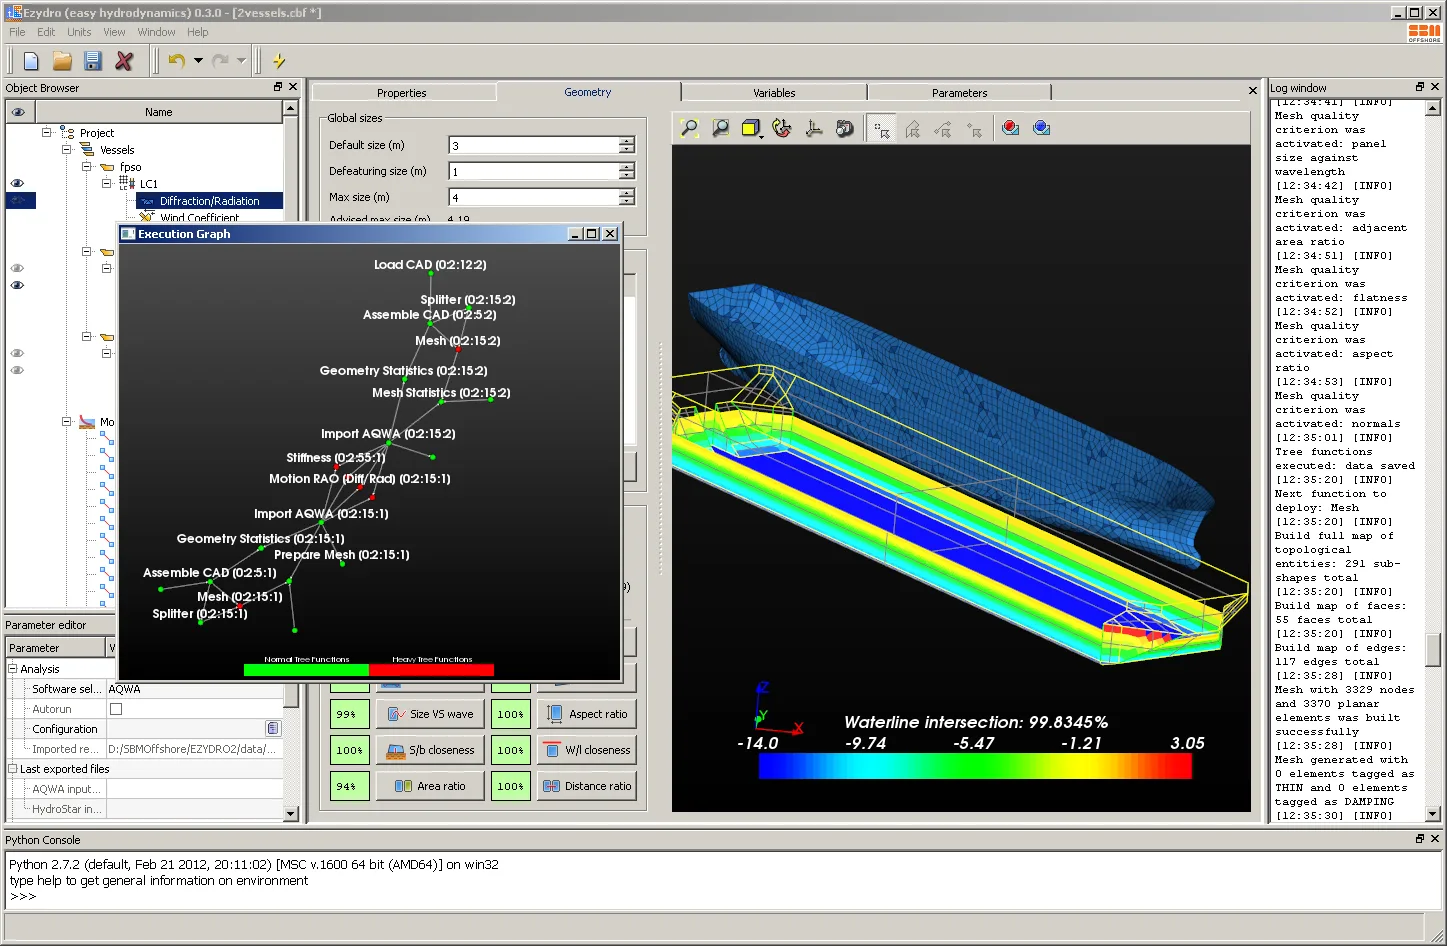Image resolution: width=1447 pixels, height=946 pixels.
Task: Click the Default size input field
Action: click(533, 146)
